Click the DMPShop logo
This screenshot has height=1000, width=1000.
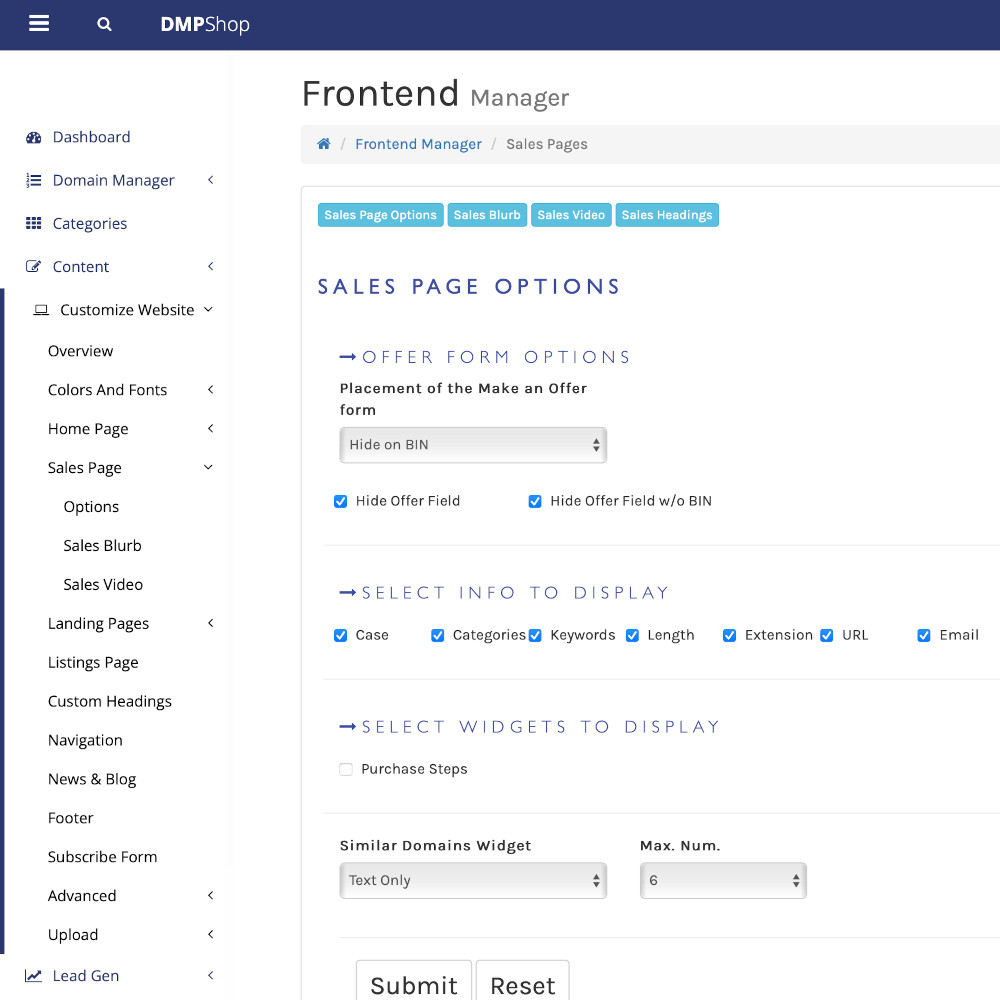[x=205, y=25]
